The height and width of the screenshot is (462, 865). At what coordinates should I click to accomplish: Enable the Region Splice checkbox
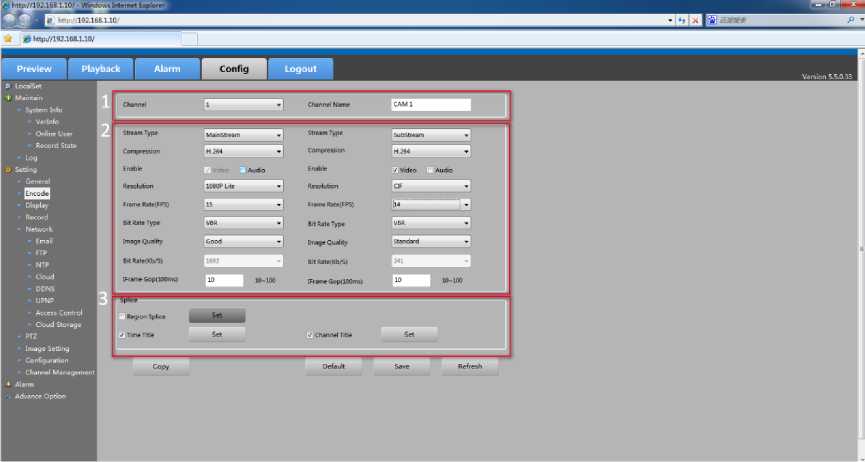pos(123,317)
